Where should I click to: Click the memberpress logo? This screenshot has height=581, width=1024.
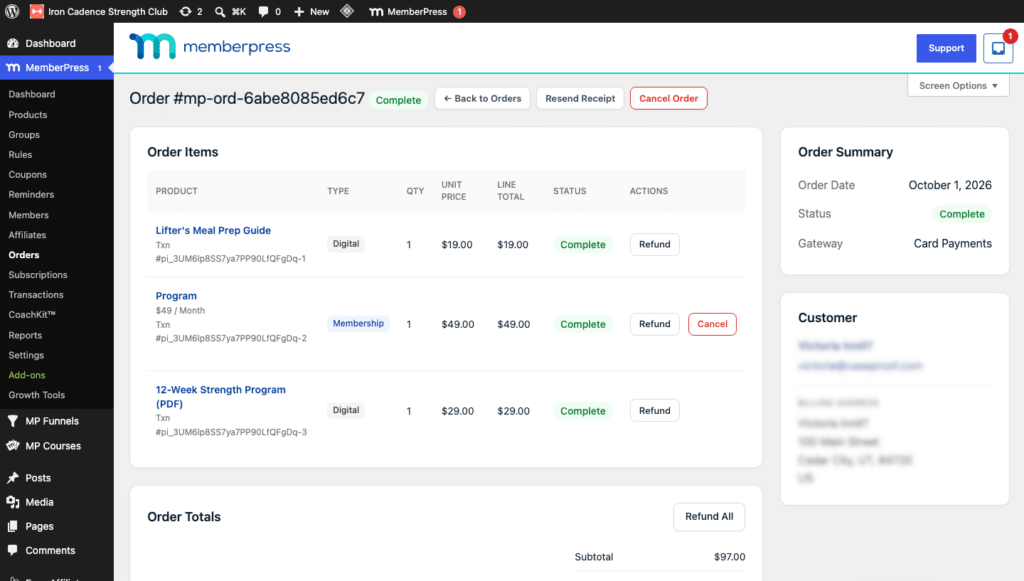pos(210,46)
